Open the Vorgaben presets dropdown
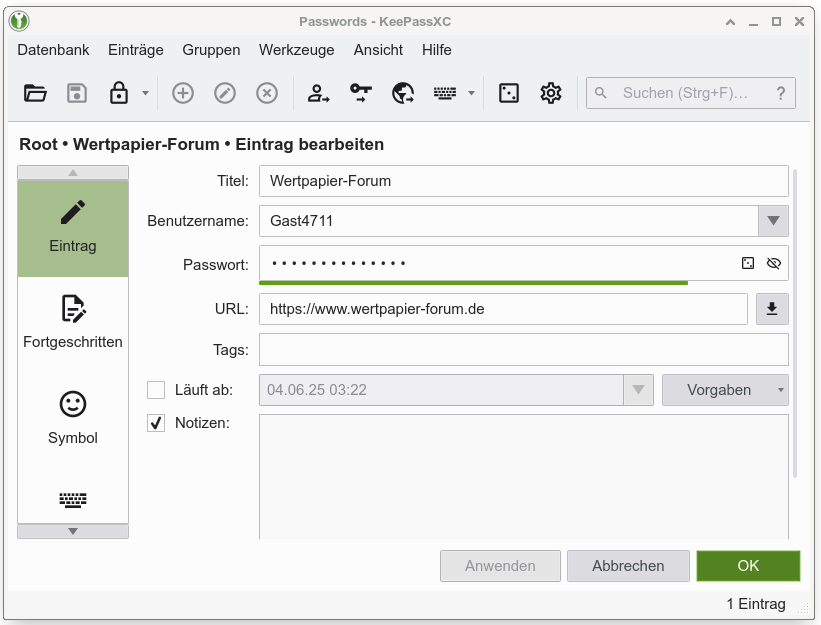Screen dimensions: 821x625 (725, 390)
